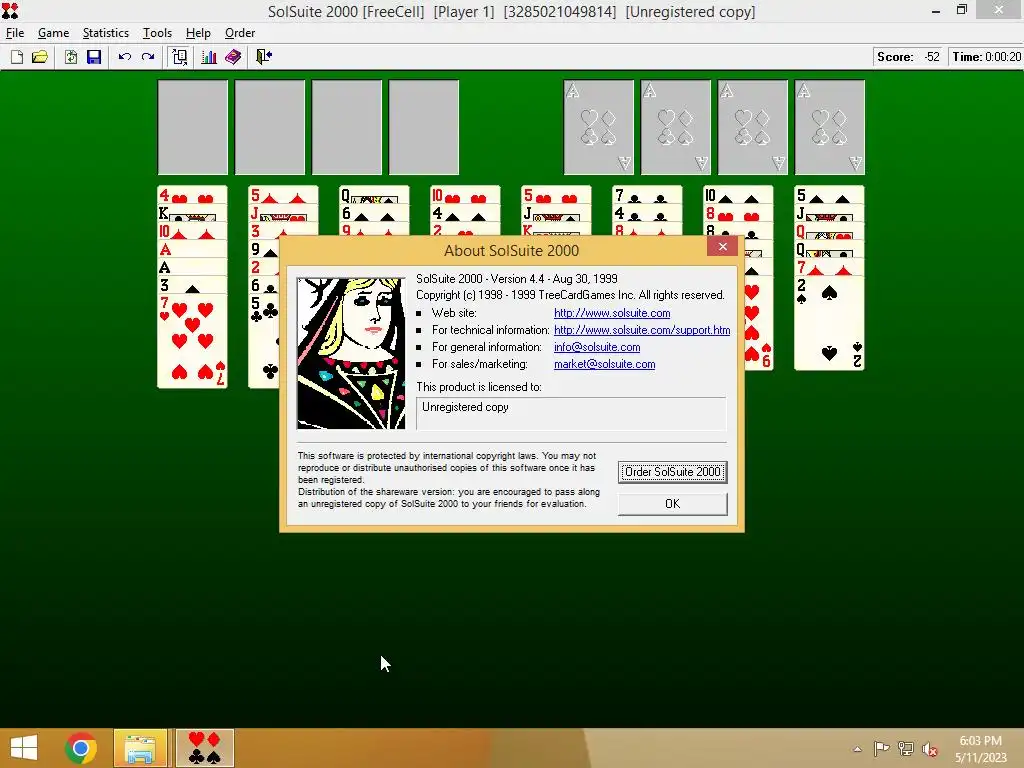Click the Windows Start button
Image resolution: width=1024 pixels, height=768 pixels.
(24, 748)
